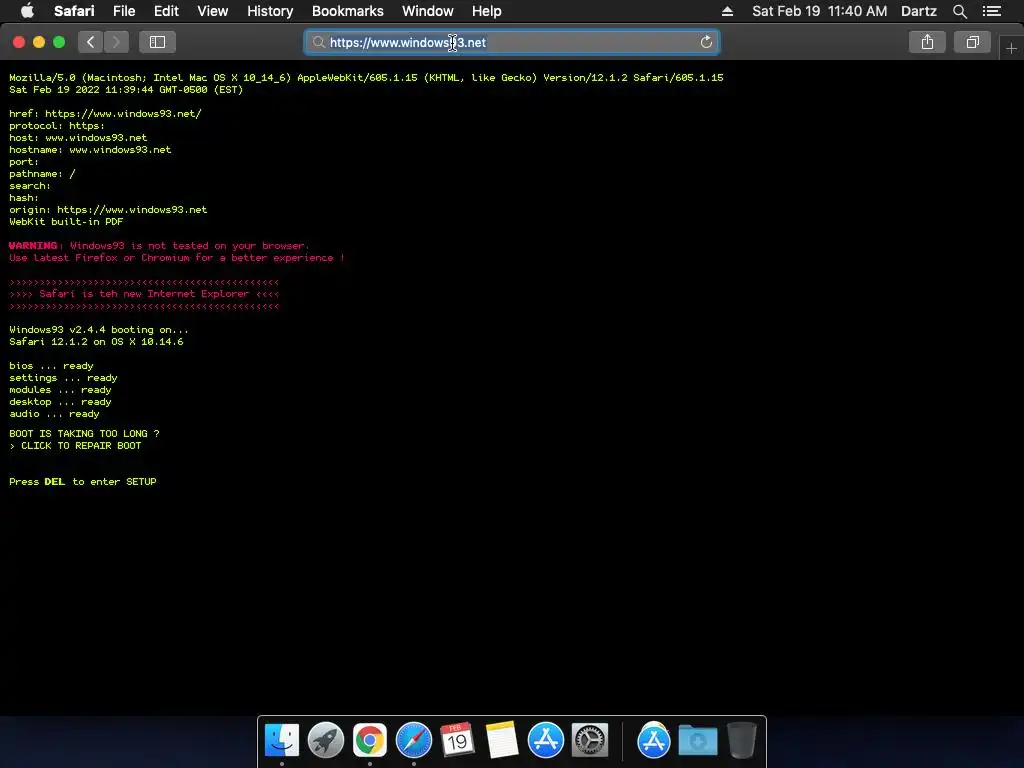Open Notes from the Dock
Image resolution: width=1024 pixels, height=768 pixels.
[x=502, y=740]
